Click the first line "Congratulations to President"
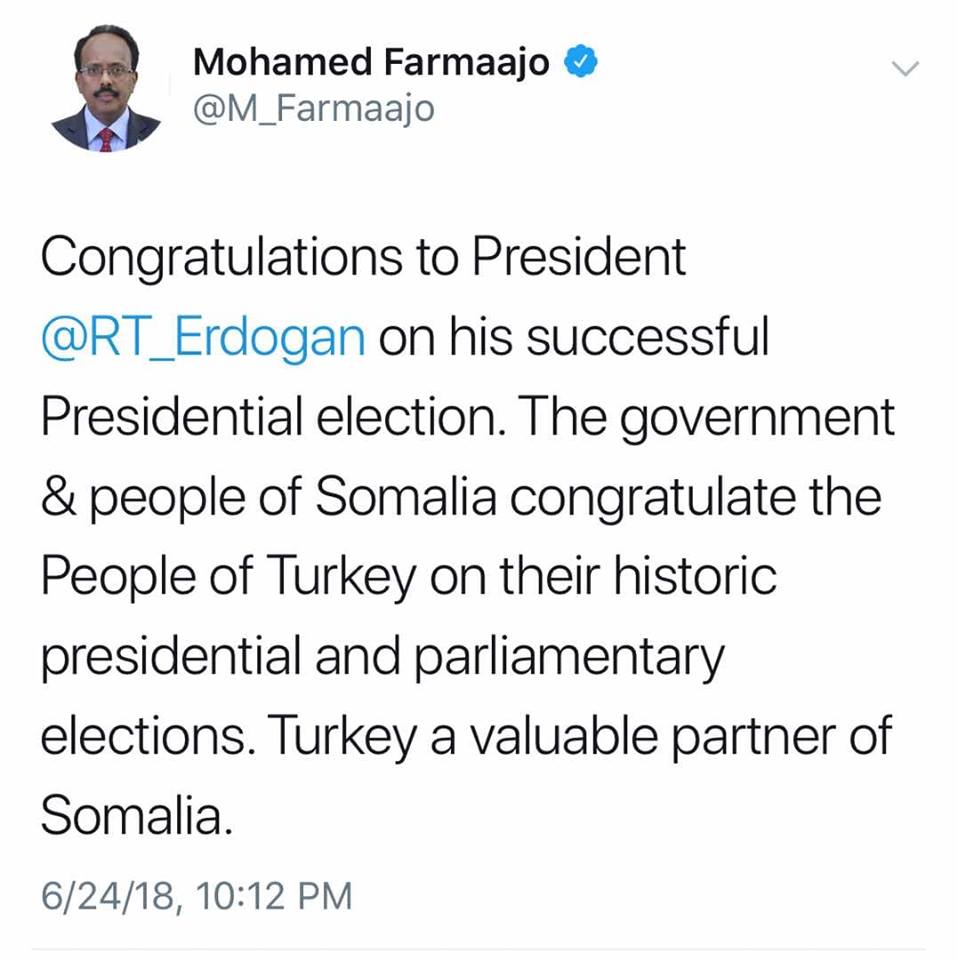 (x=363, y=259)
